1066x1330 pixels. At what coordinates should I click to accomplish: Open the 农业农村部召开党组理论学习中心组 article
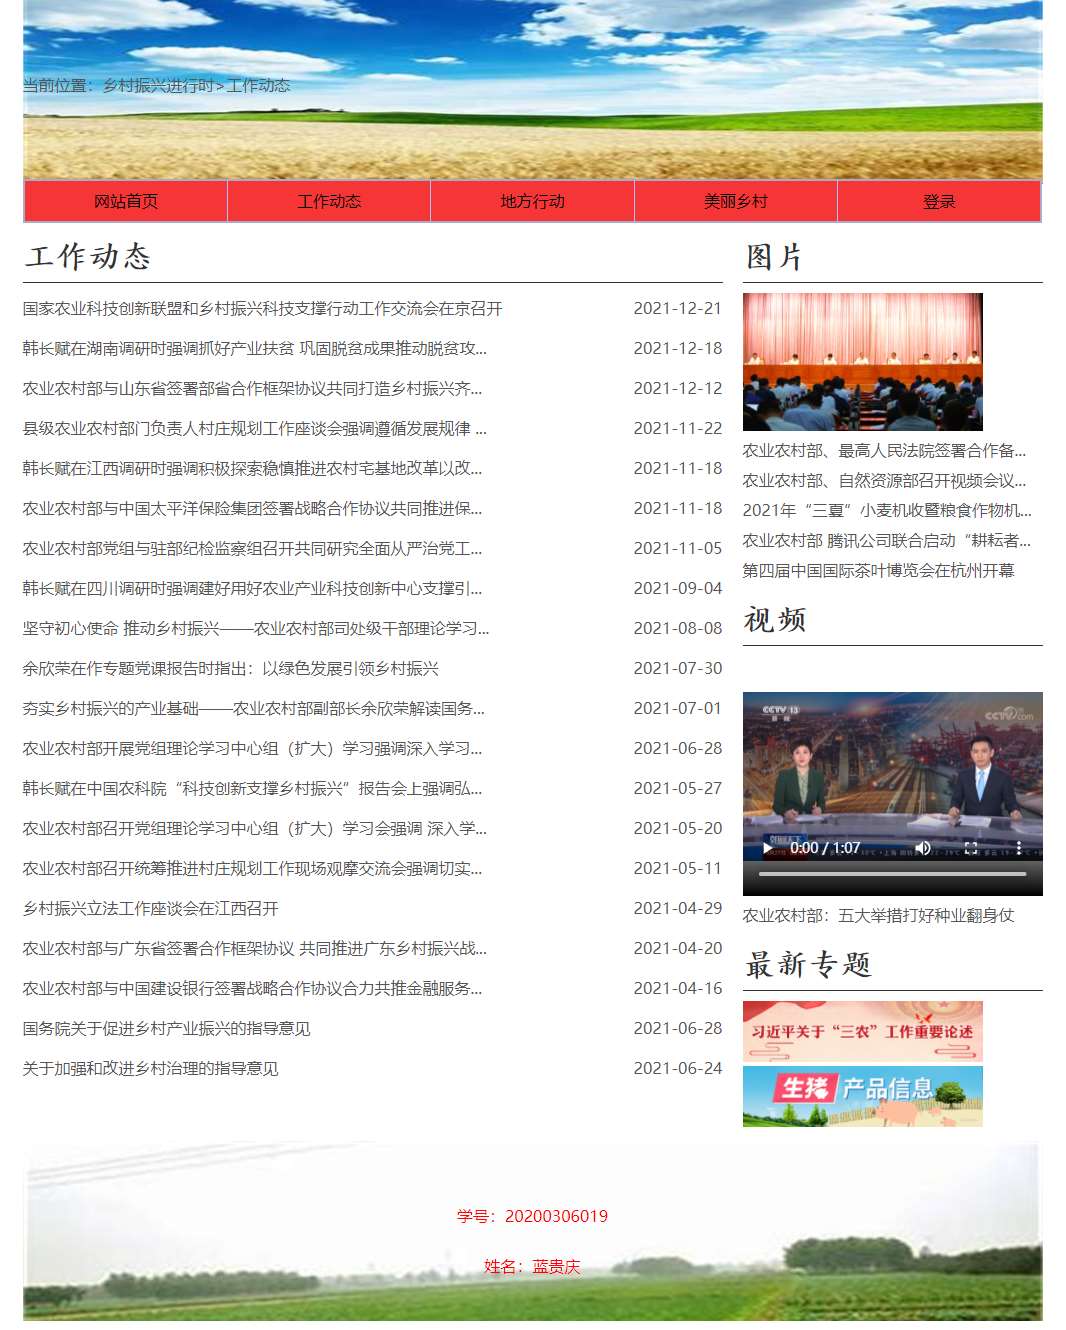(x=255, y=829)
